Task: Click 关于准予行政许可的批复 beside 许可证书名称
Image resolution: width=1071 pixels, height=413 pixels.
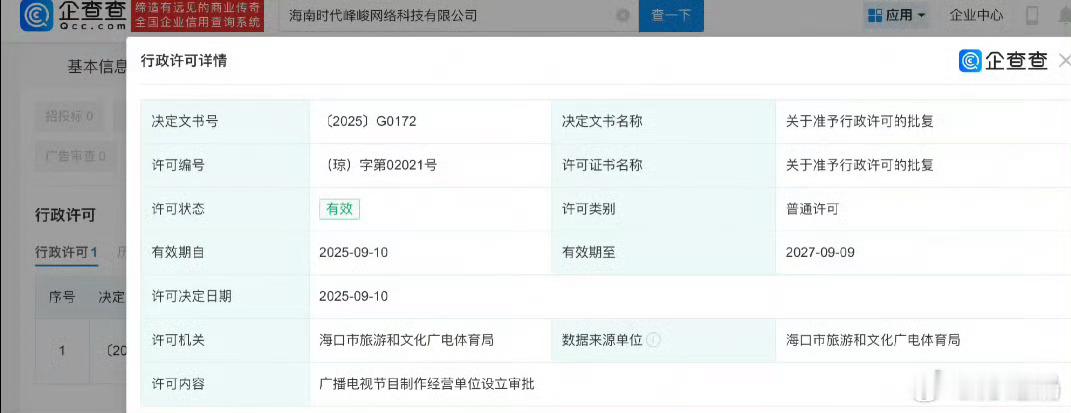Action: coord(860,165)
